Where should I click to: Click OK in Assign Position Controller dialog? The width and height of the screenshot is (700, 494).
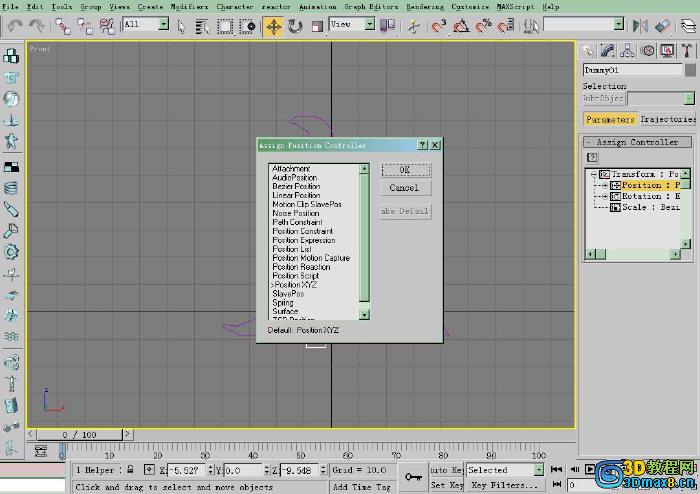point(405,170)
